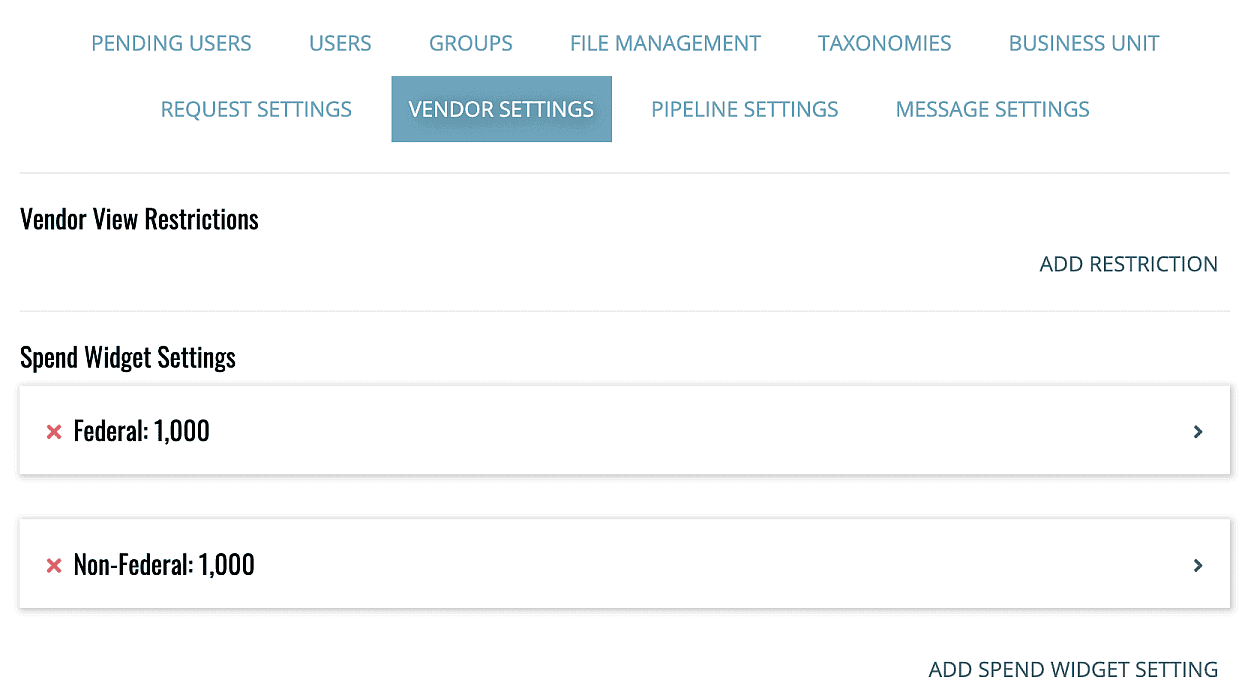Viewport: 1254px width, 698px height.
Task: Open the Business Unit tab
Action: tap(1084, 44)
